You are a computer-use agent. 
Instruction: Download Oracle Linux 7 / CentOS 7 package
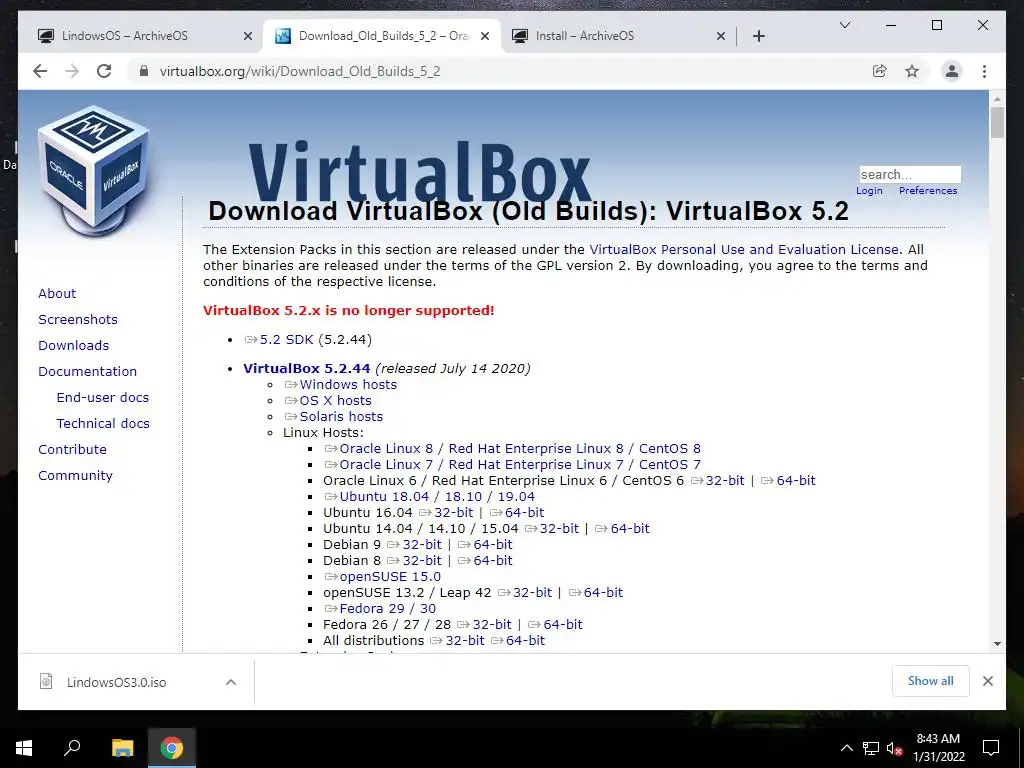[x=513, y=464]
